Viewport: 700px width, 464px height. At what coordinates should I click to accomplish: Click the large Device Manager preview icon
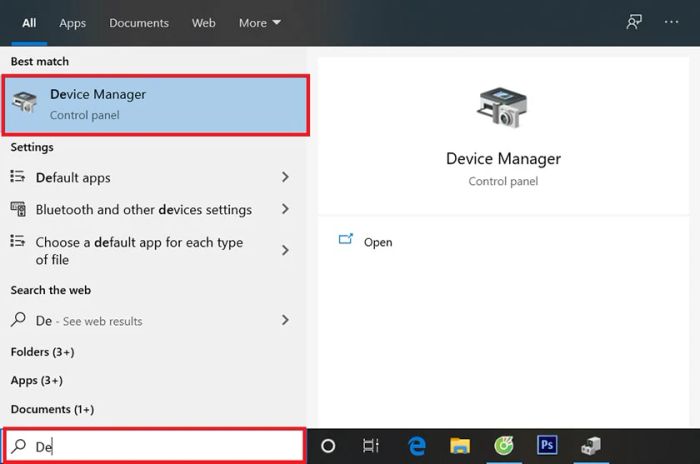tap(503, 107)
